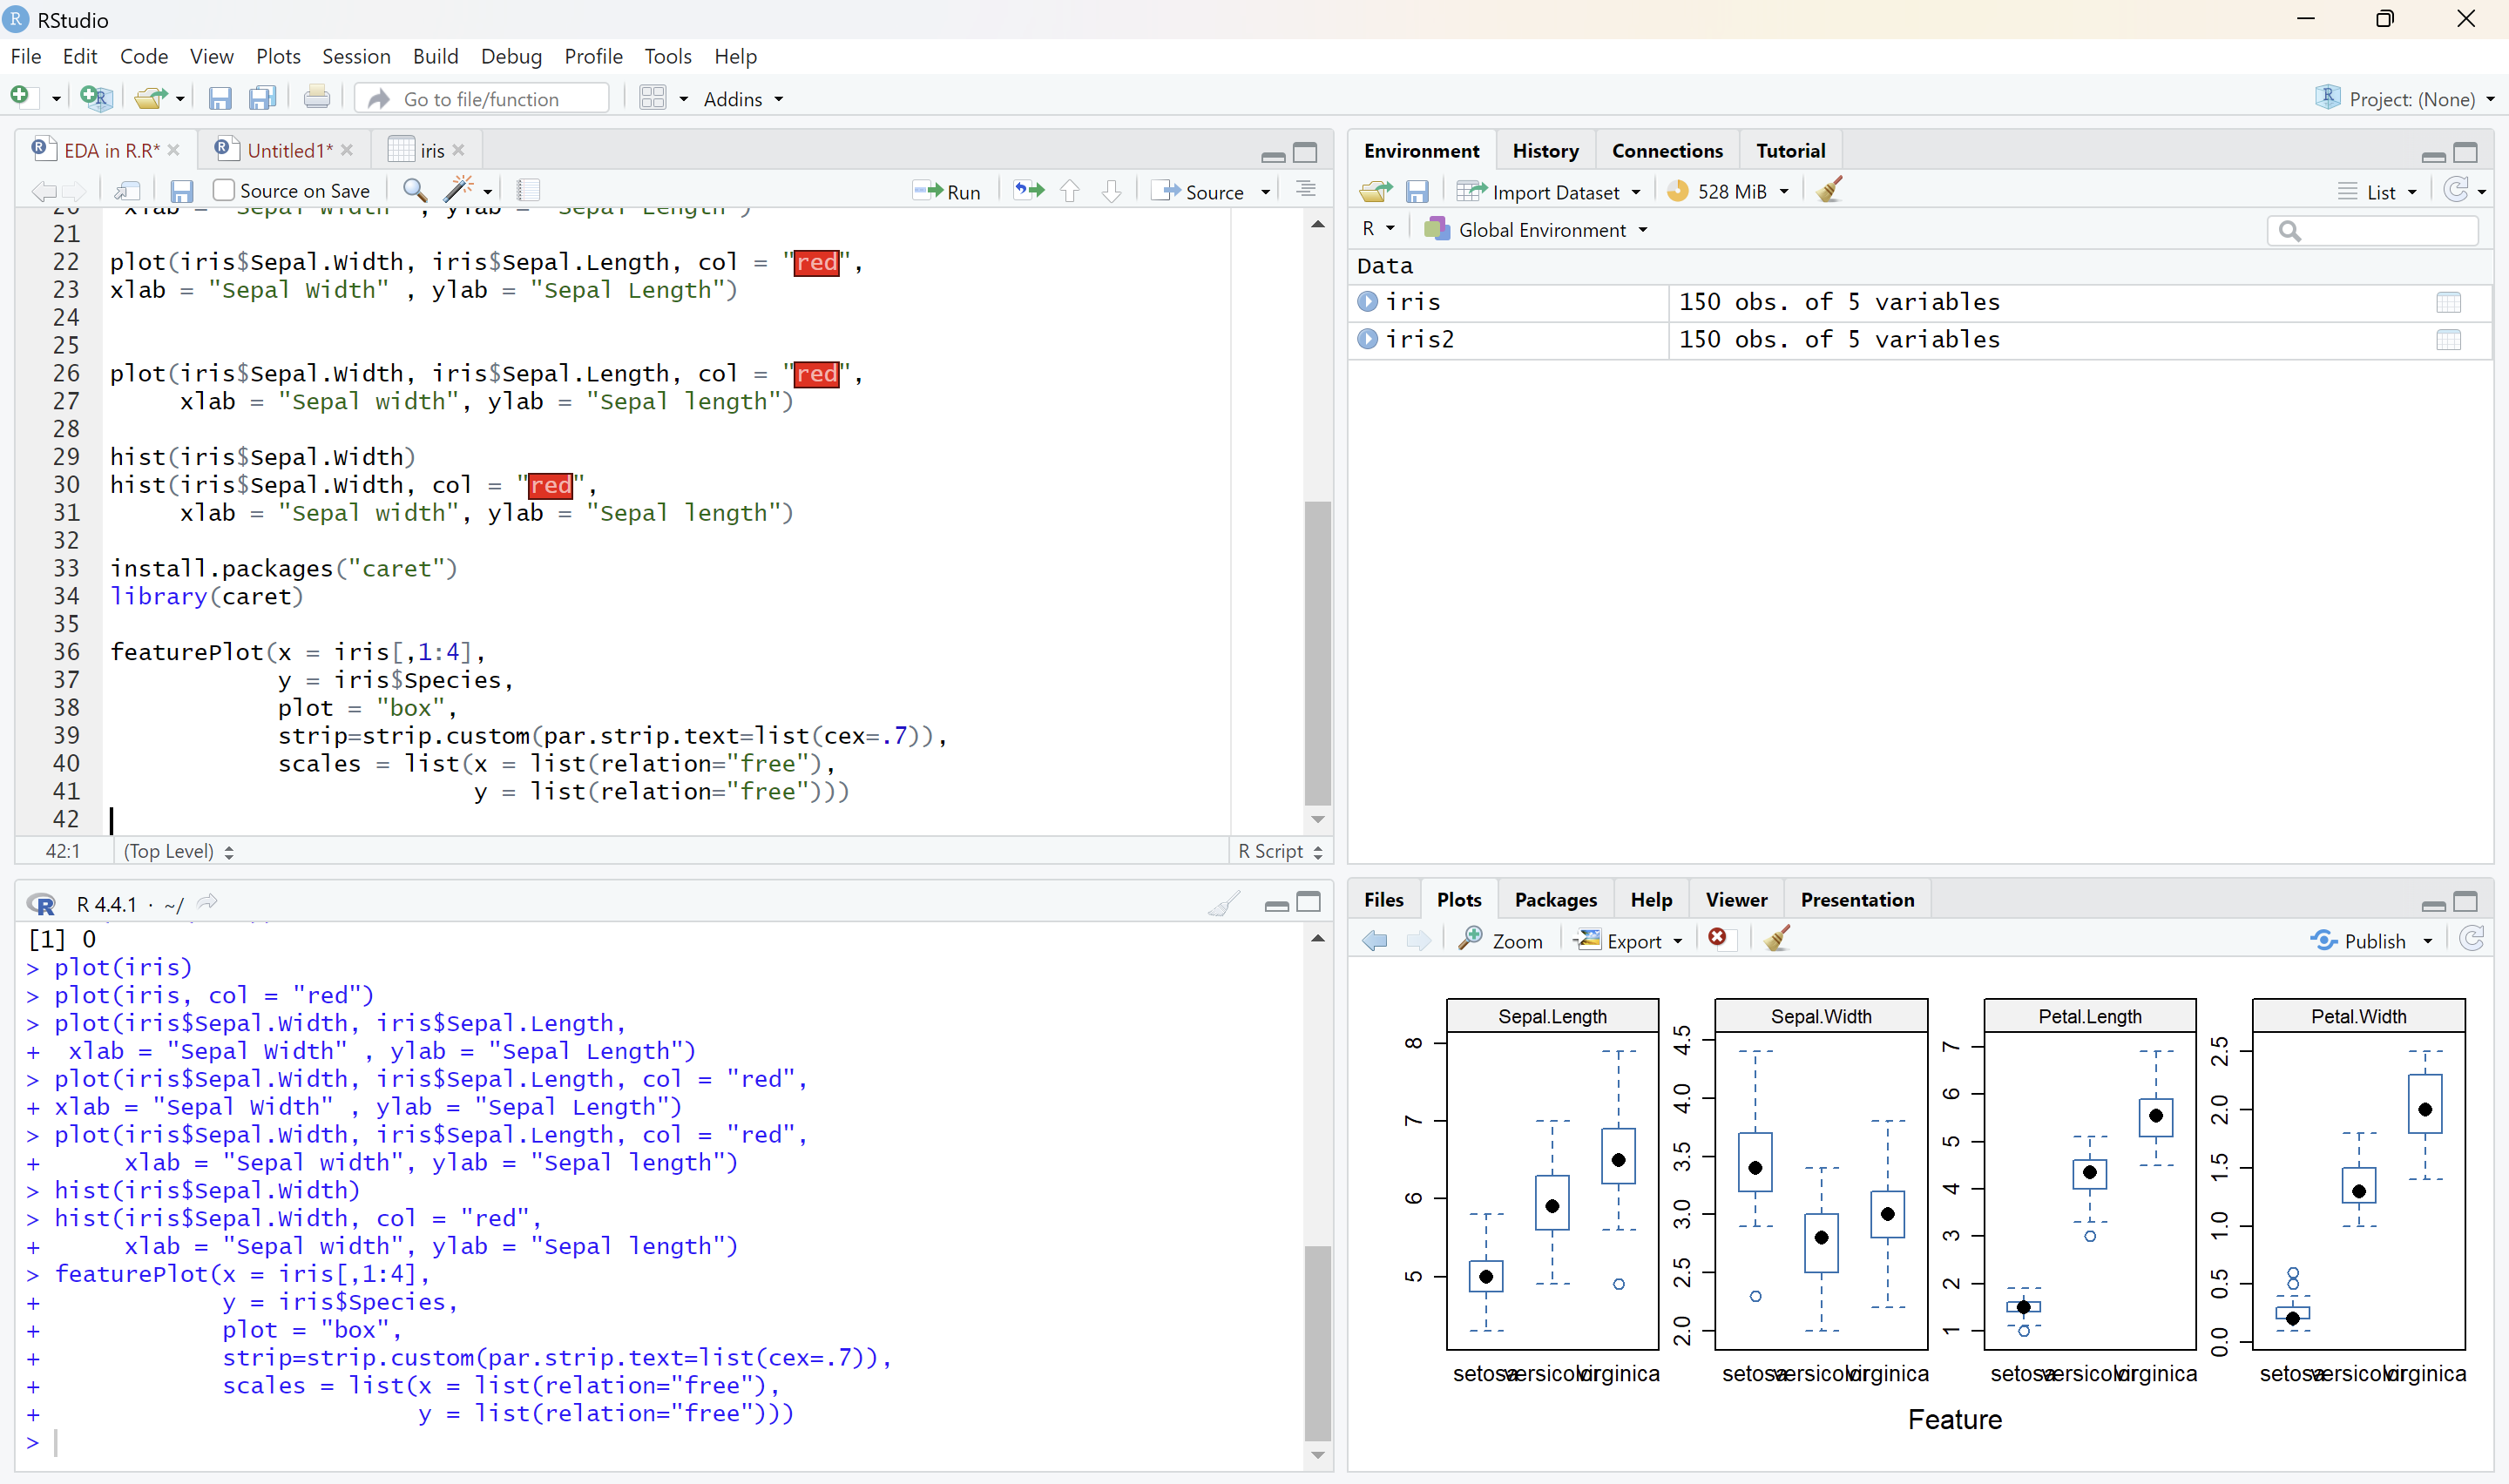Image resolution: width=2509 pixels, height=1484 pixels.
Task: Click the Go to file/function field
Action: [481, 98]
